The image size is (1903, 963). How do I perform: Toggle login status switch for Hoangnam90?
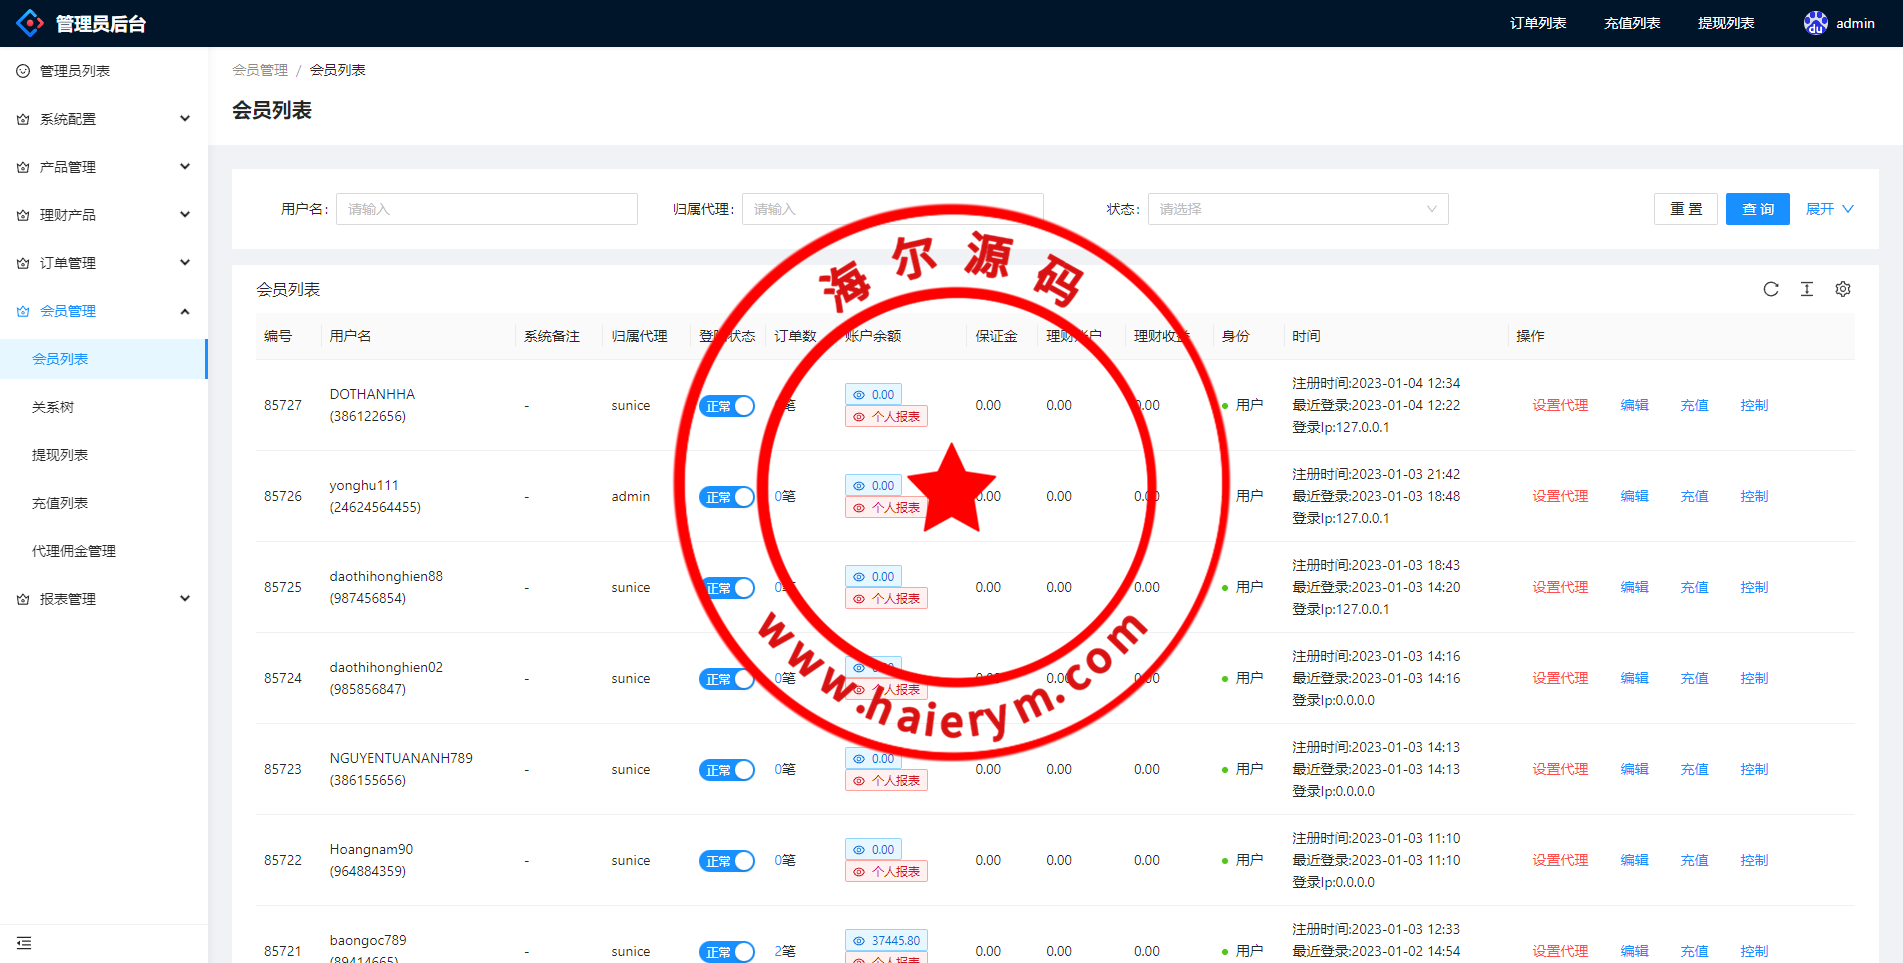point(726,861)
